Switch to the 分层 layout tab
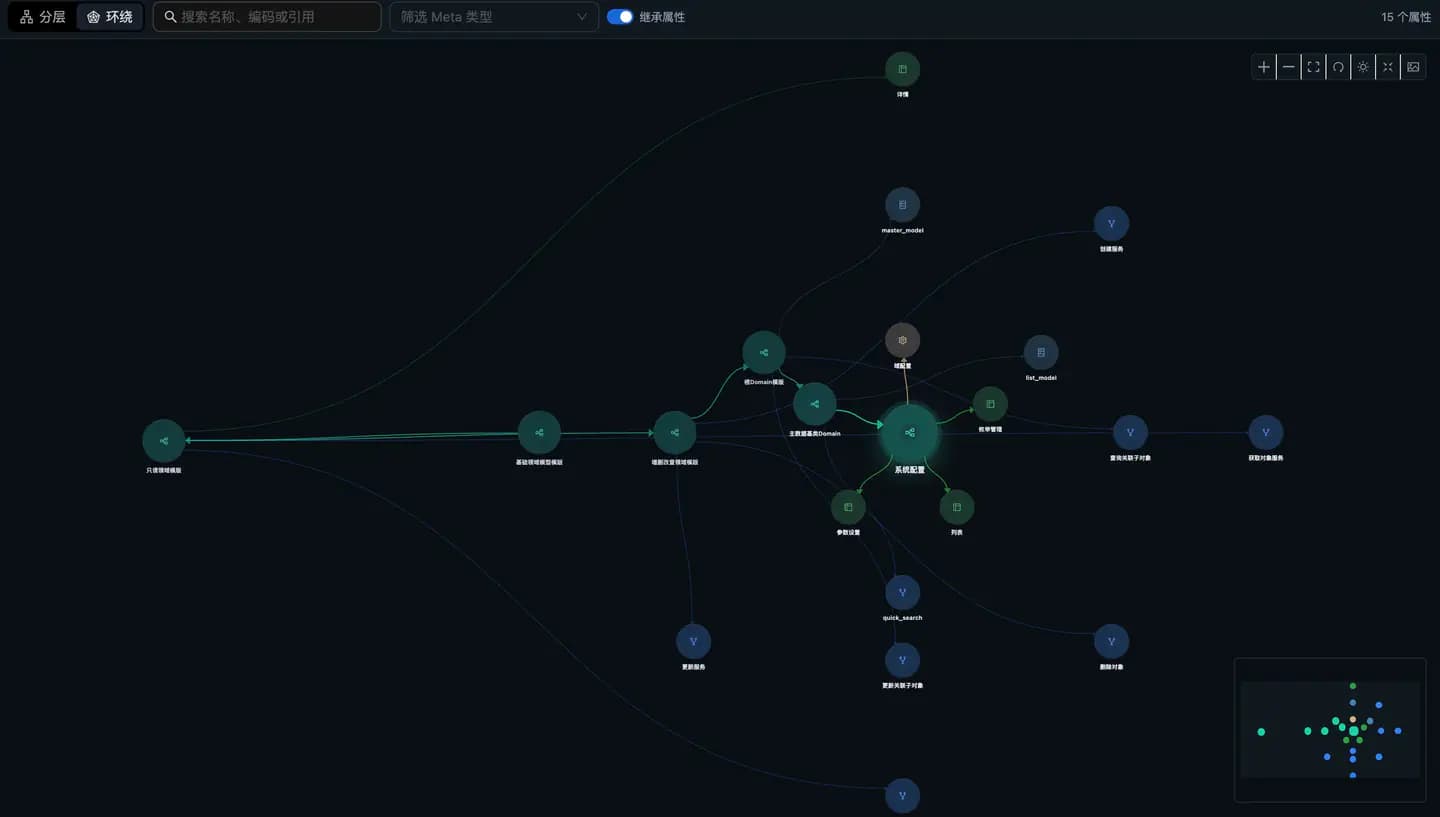Viewport: 1440px width, 817px height. [x=42, y=17]
